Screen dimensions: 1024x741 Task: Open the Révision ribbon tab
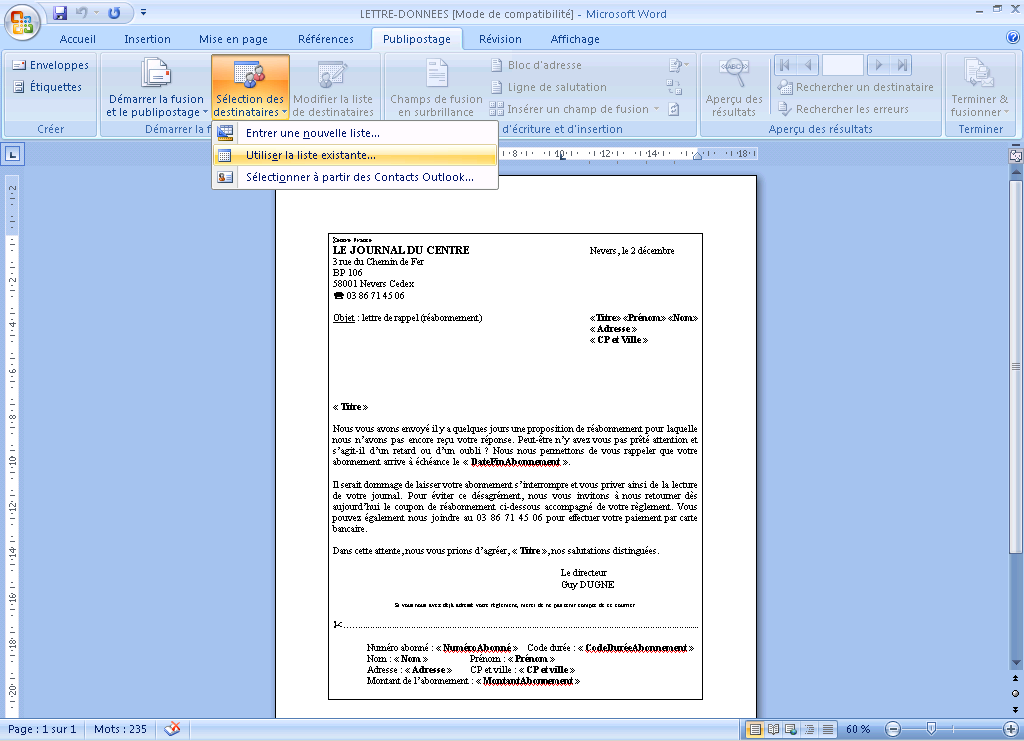(500, 39)
